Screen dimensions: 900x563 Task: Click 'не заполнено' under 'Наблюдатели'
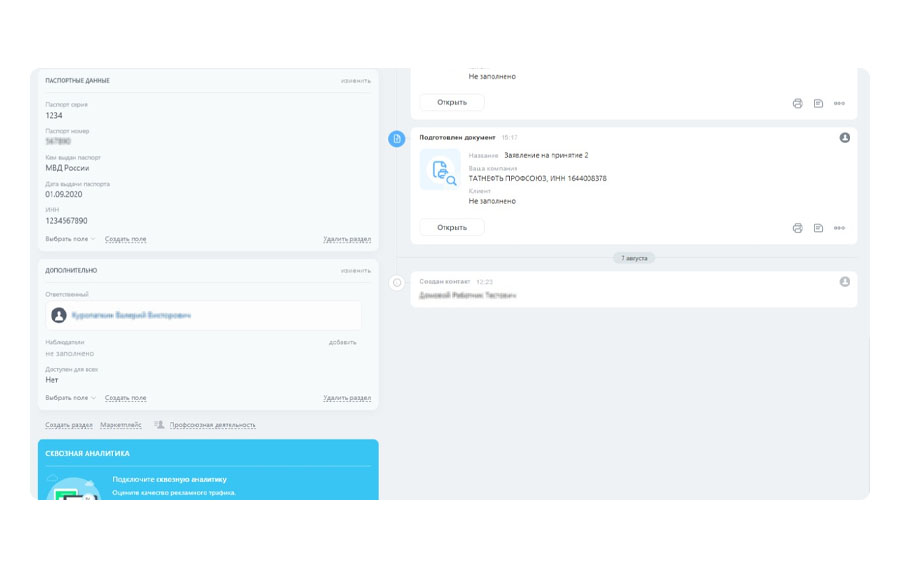[69, 354]
